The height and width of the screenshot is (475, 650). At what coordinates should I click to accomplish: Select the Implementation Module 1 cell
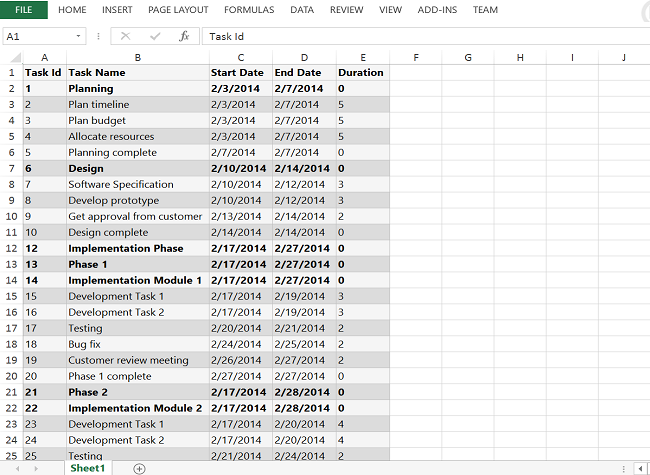(x=138, y=280)
